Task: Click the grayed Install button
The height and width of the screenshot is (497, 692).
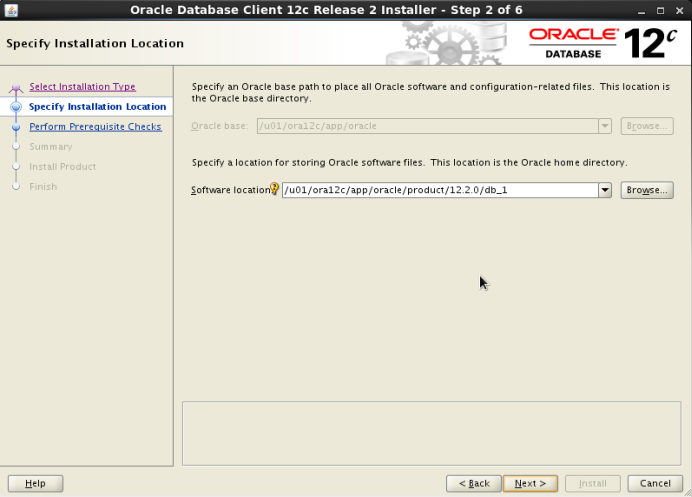Action: coord(593,483)
